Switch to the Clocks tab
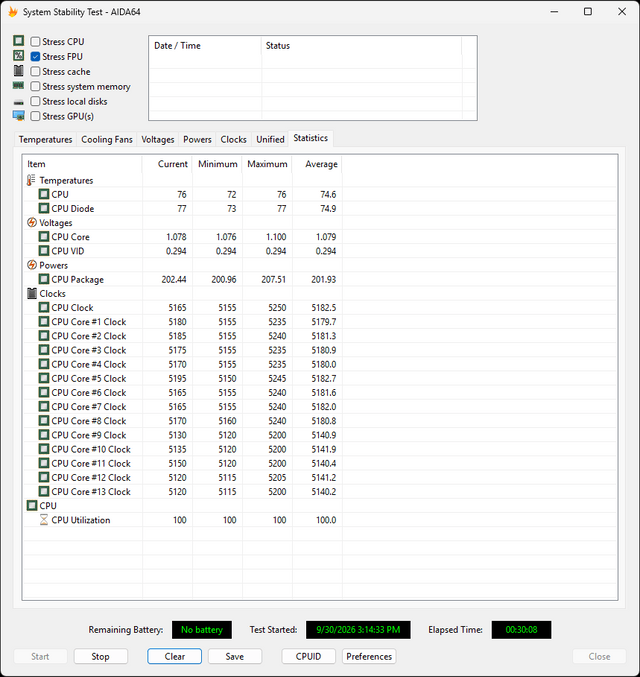 [x=234, y=139]
